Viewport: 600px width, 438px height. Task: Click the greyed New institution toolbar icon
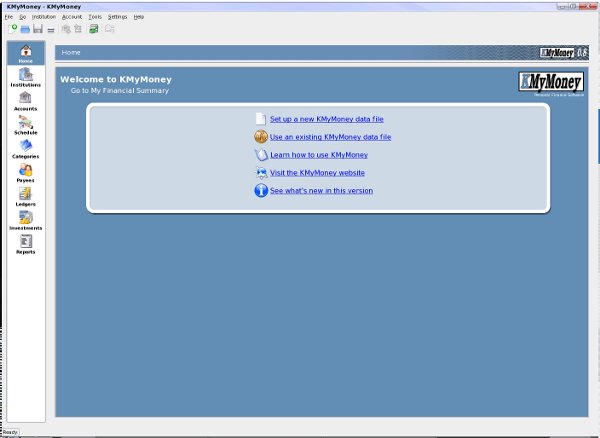tap(66, 29)
